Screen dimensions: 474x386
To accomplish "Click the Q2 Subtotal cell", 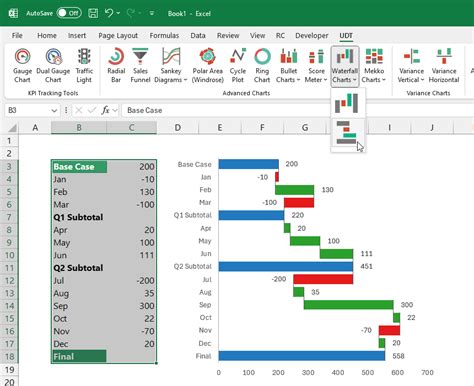I will pos(79,268).
